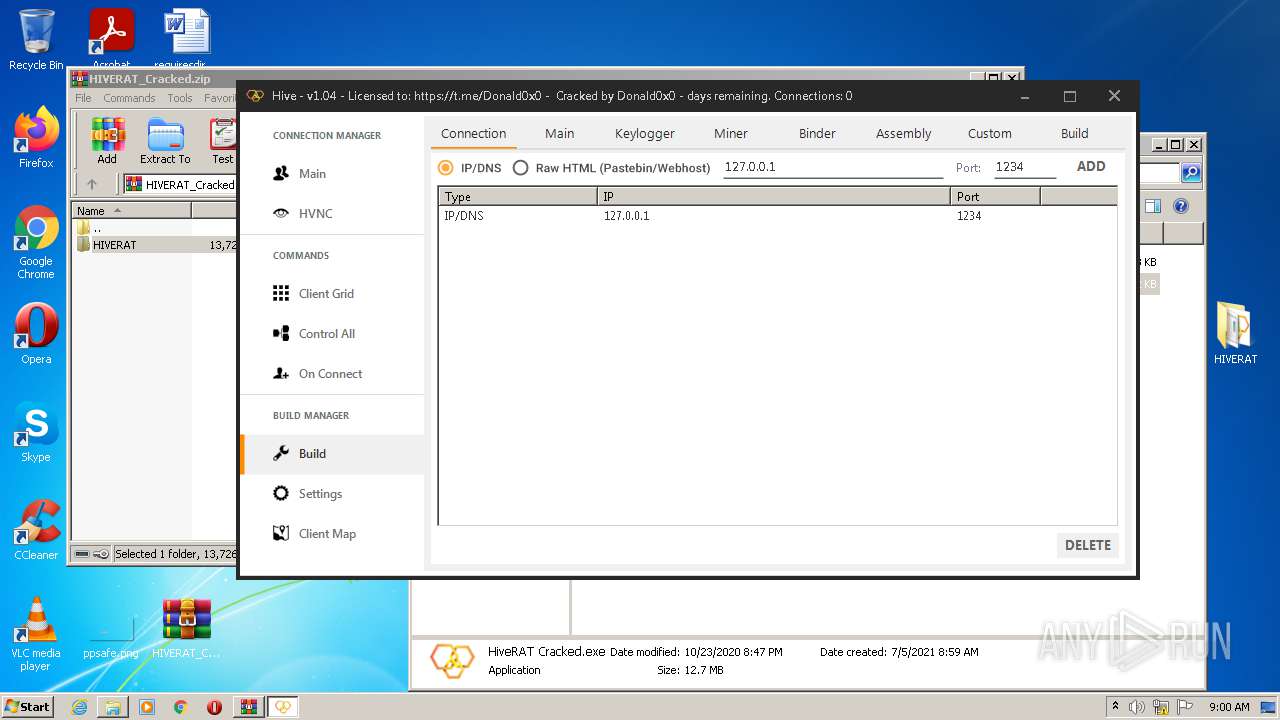The image size is (1280, 720).
Task: Switch to the Custom tab
Action: (x=989, y=133)
